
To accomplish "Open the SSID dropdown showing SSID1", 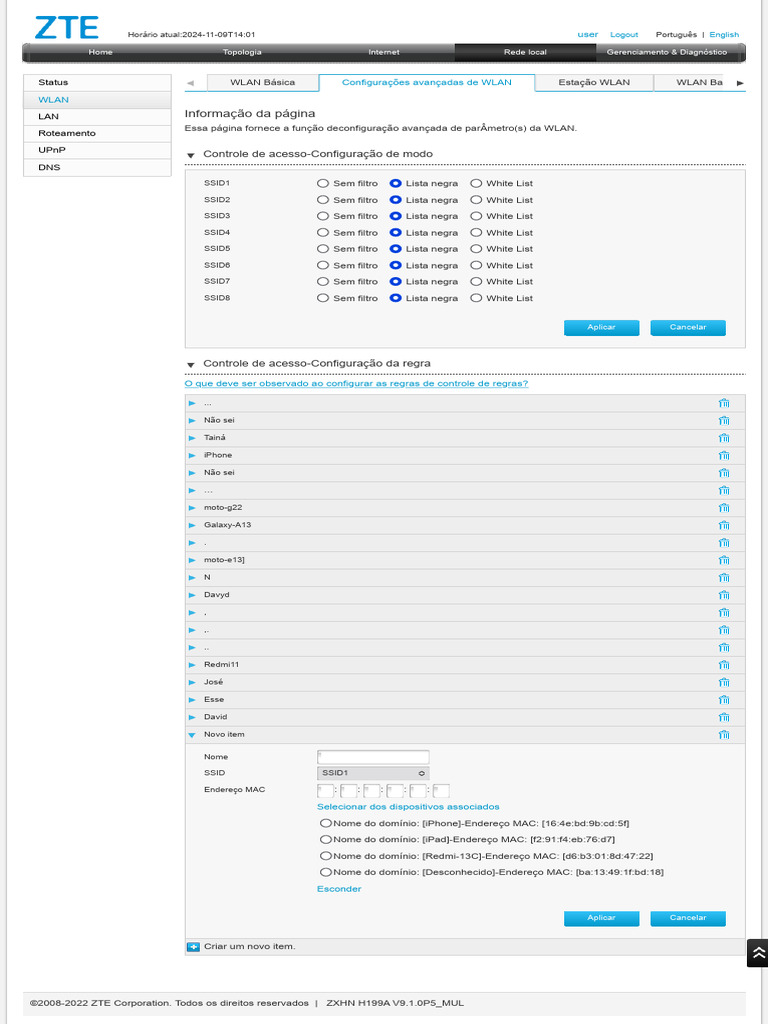I will click(x=373, y=773).
